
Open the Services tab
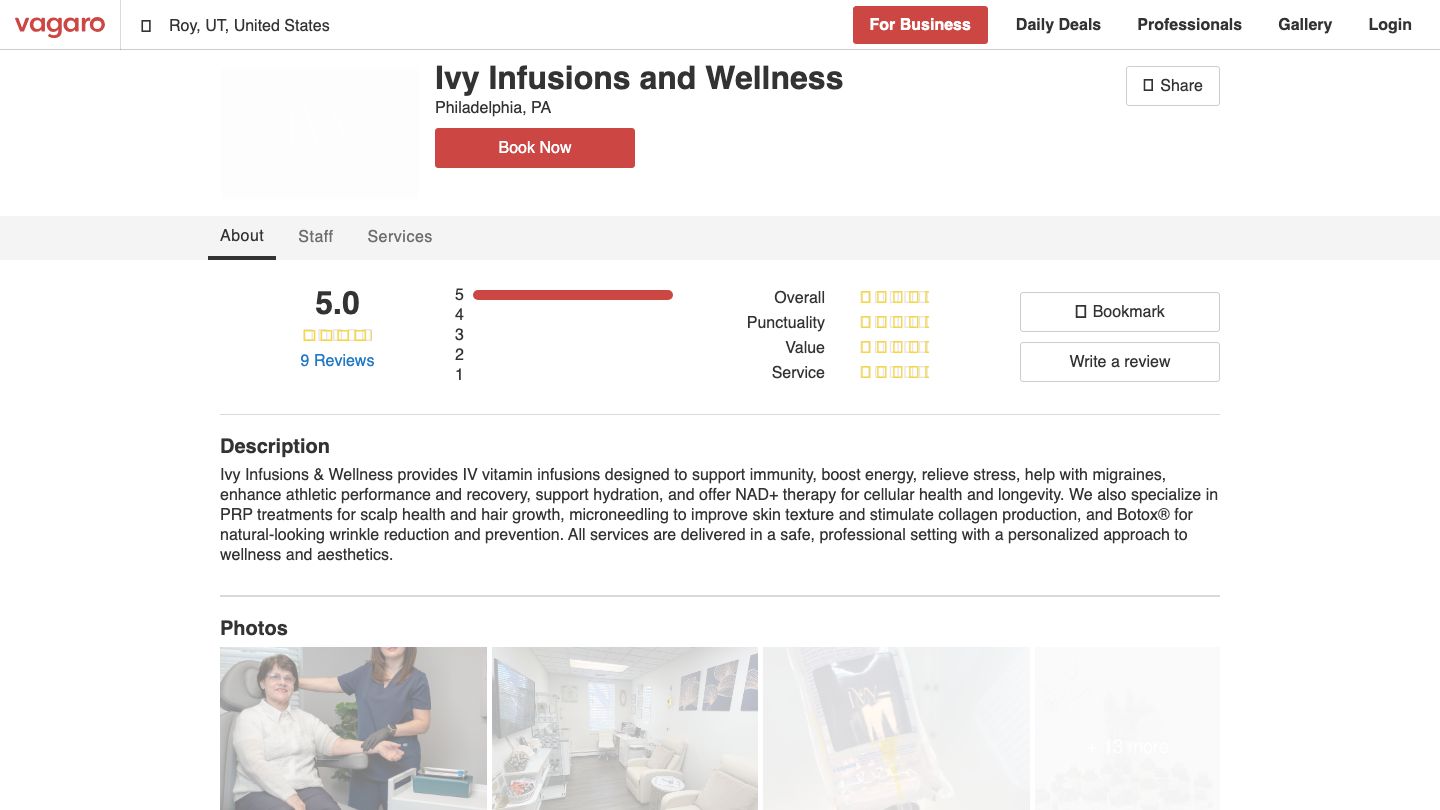point(399,236)
